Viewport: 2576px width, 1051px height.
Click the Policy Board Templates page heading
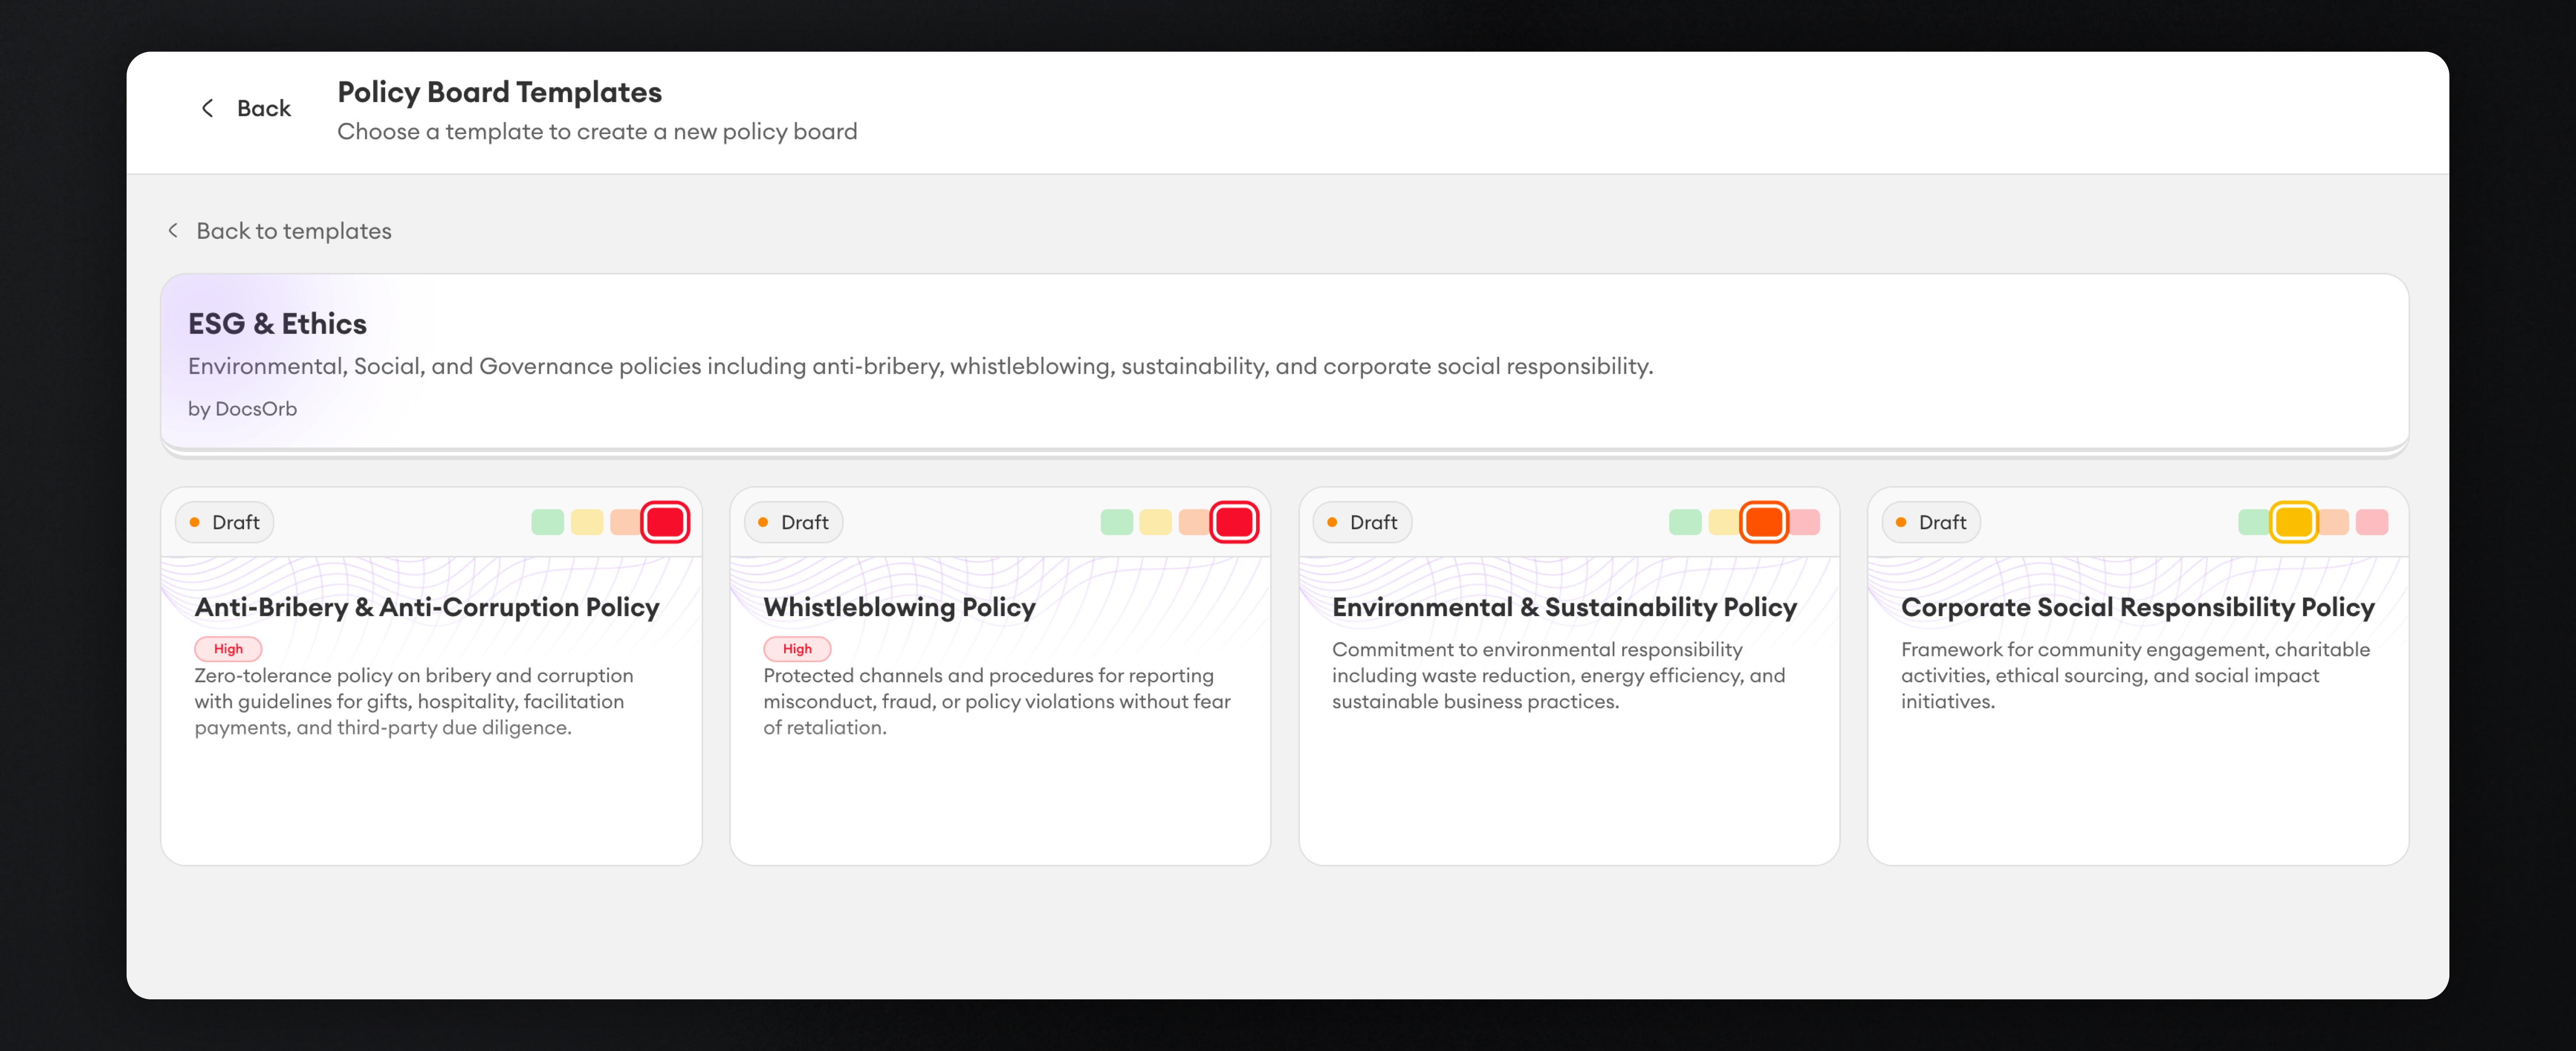[x=499, y=92]
